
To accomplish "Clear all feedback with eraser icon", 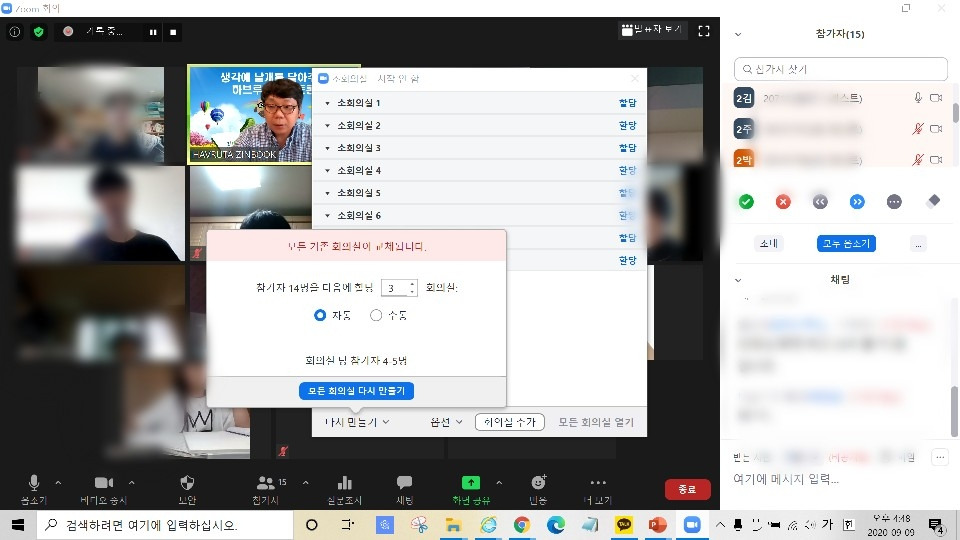I will (x=933, y=201).
